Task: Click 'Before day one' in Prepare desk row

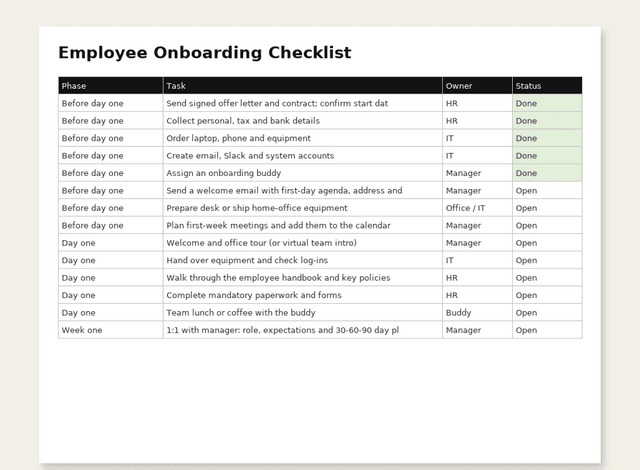Action: tap(111, 208)
